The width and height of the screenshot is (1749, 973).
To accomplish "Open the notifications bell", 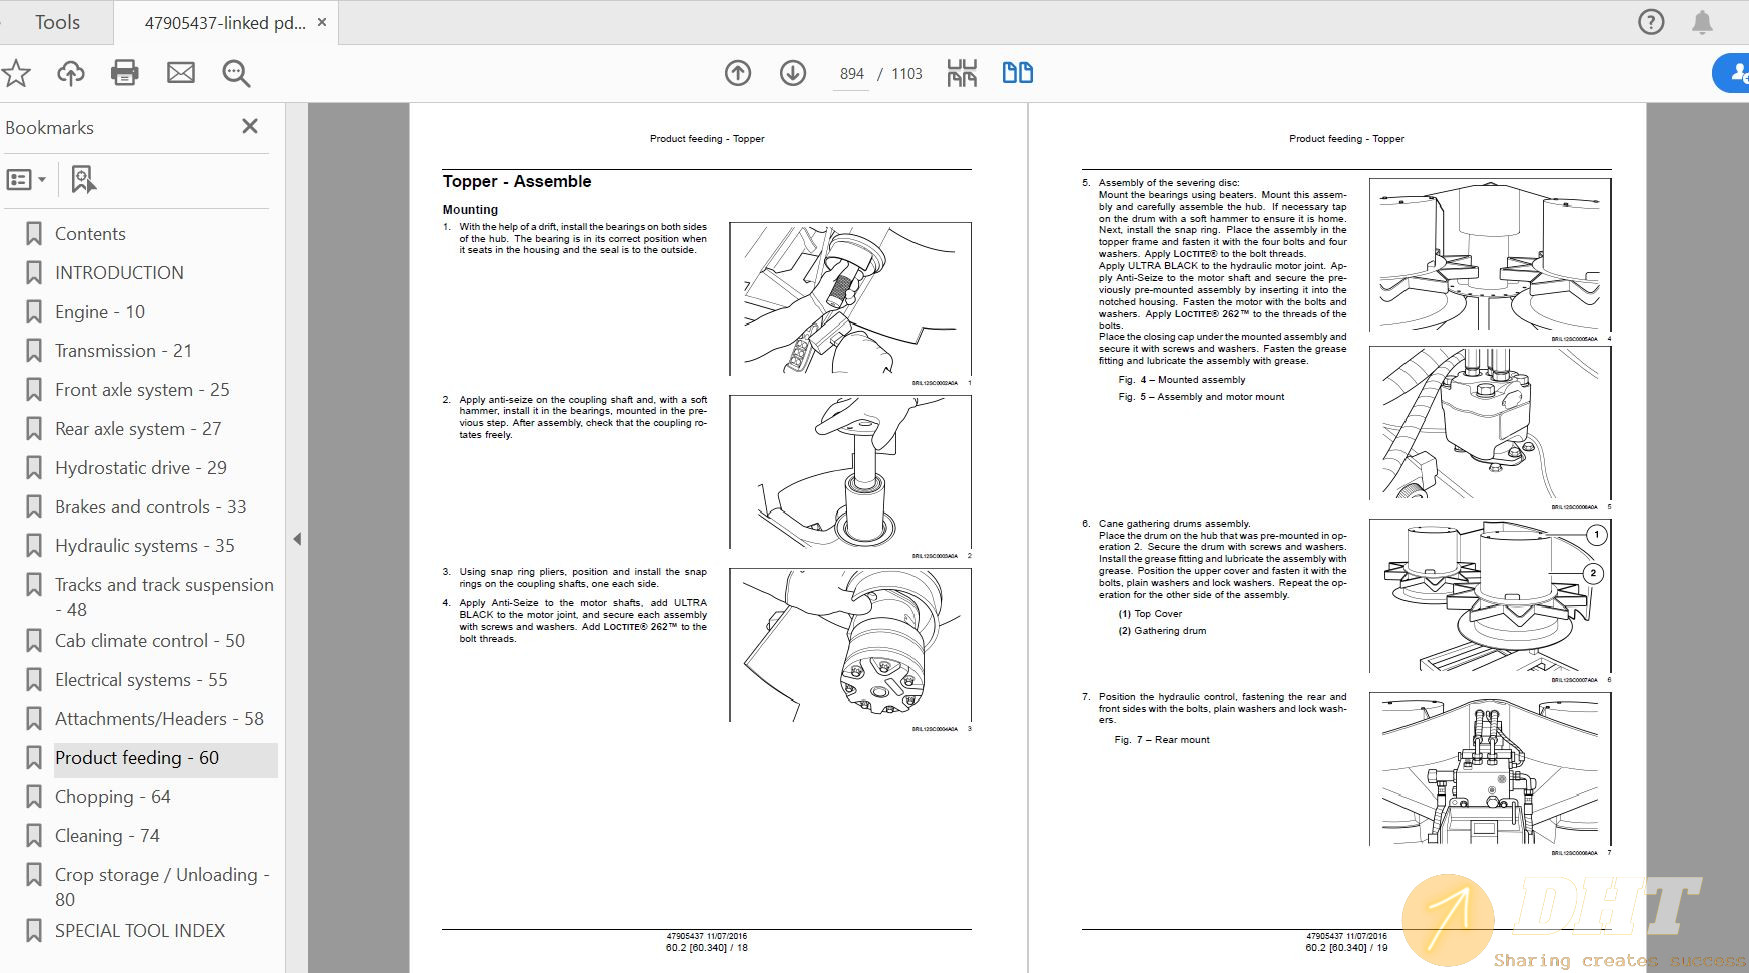I will tap(1702, 22).
